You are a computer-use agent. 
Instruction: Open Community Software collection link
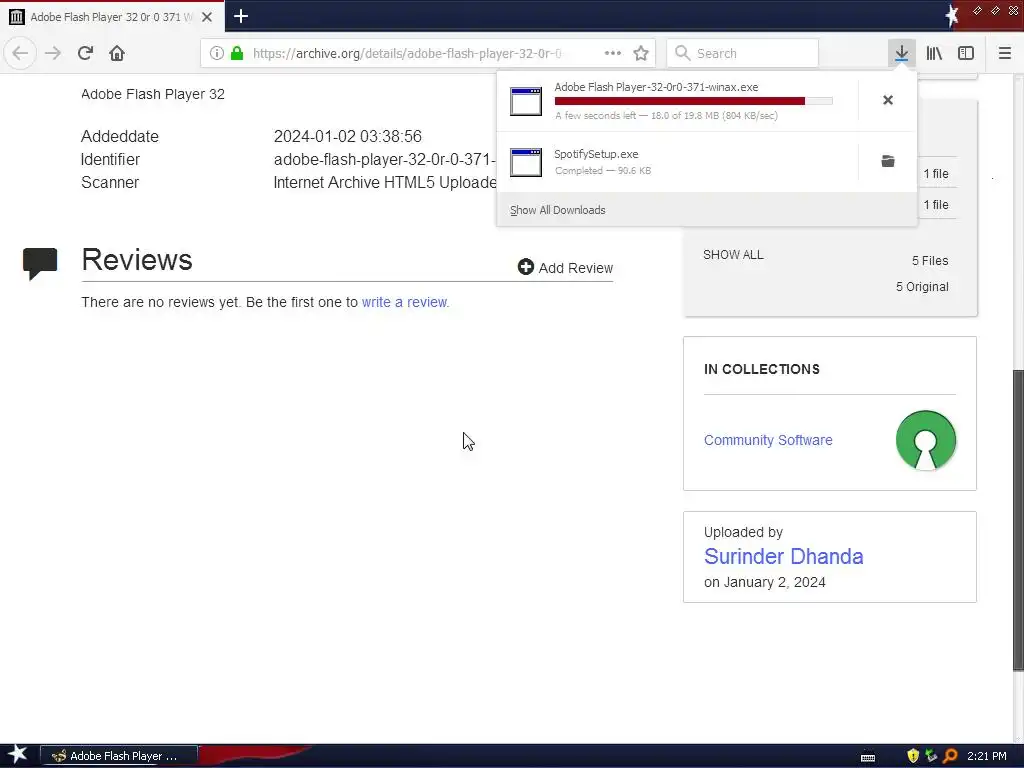pyautogui.click(x=768, y=440)
